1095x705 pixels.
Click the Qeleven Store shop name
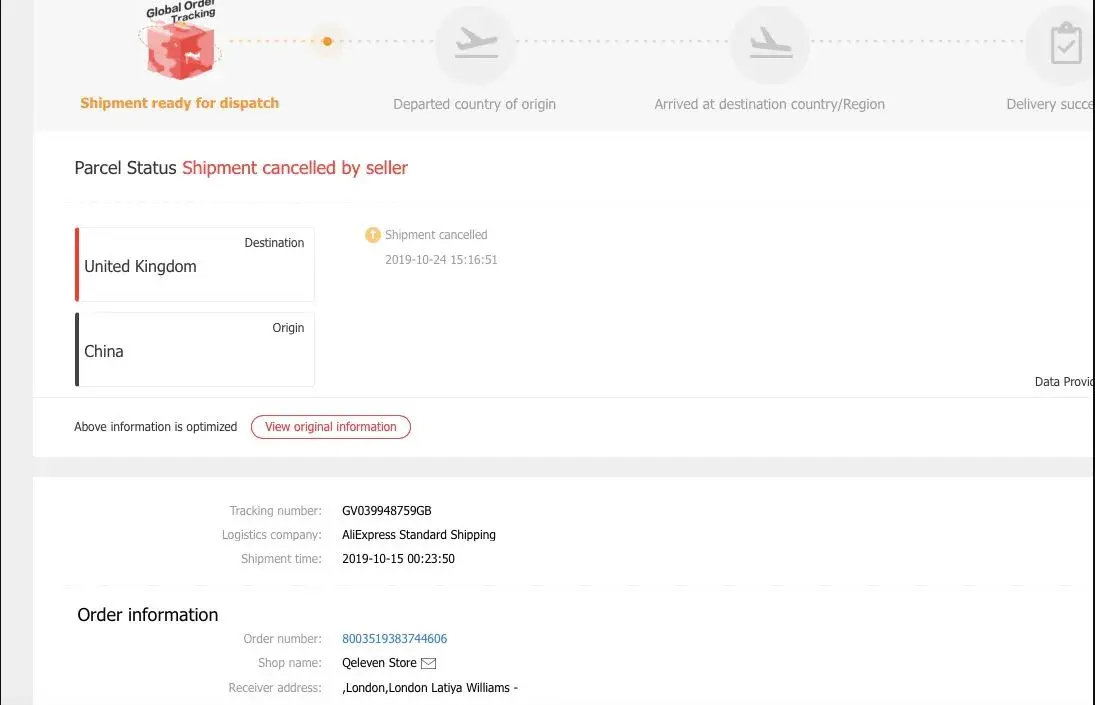(x=379, y=663)
